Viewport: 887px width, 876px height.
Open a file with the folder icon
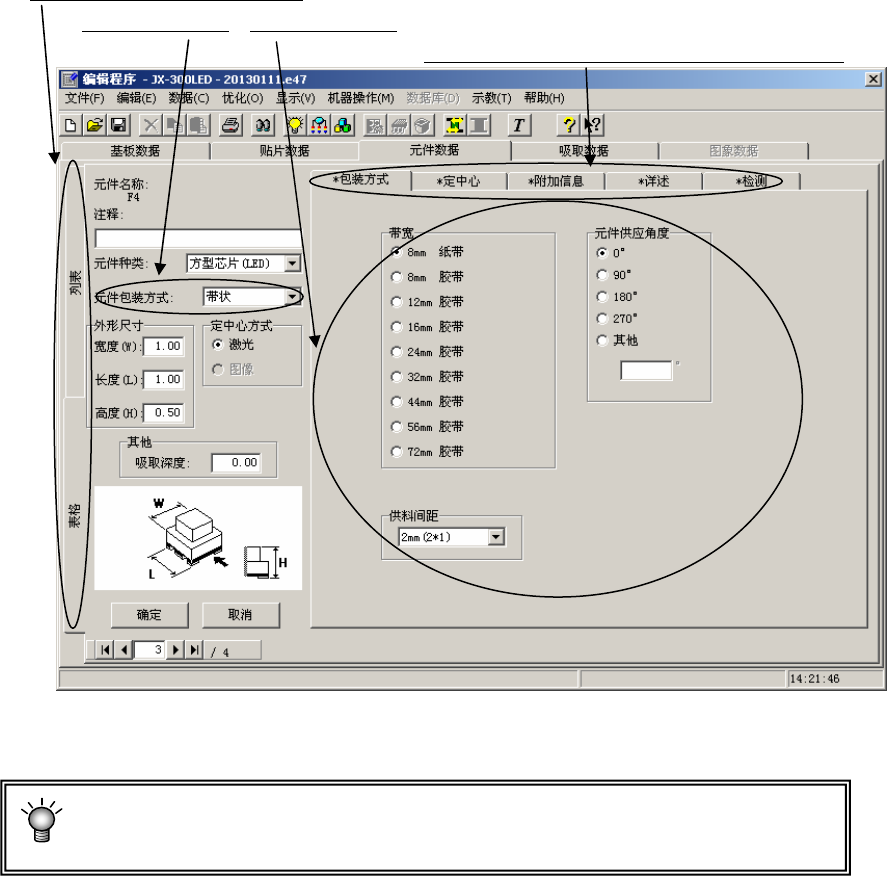click(94, 125)
